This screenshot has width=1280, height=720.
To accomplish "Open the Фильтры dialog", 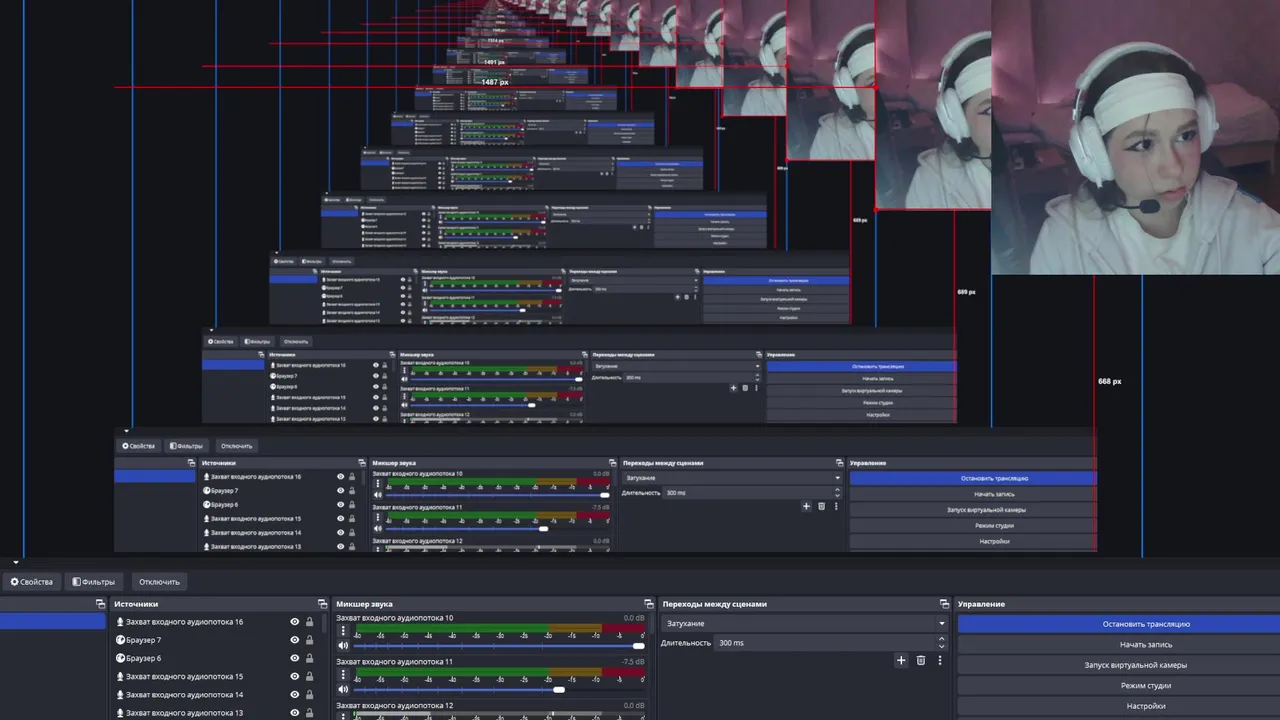I will click(x=94, y=582).
